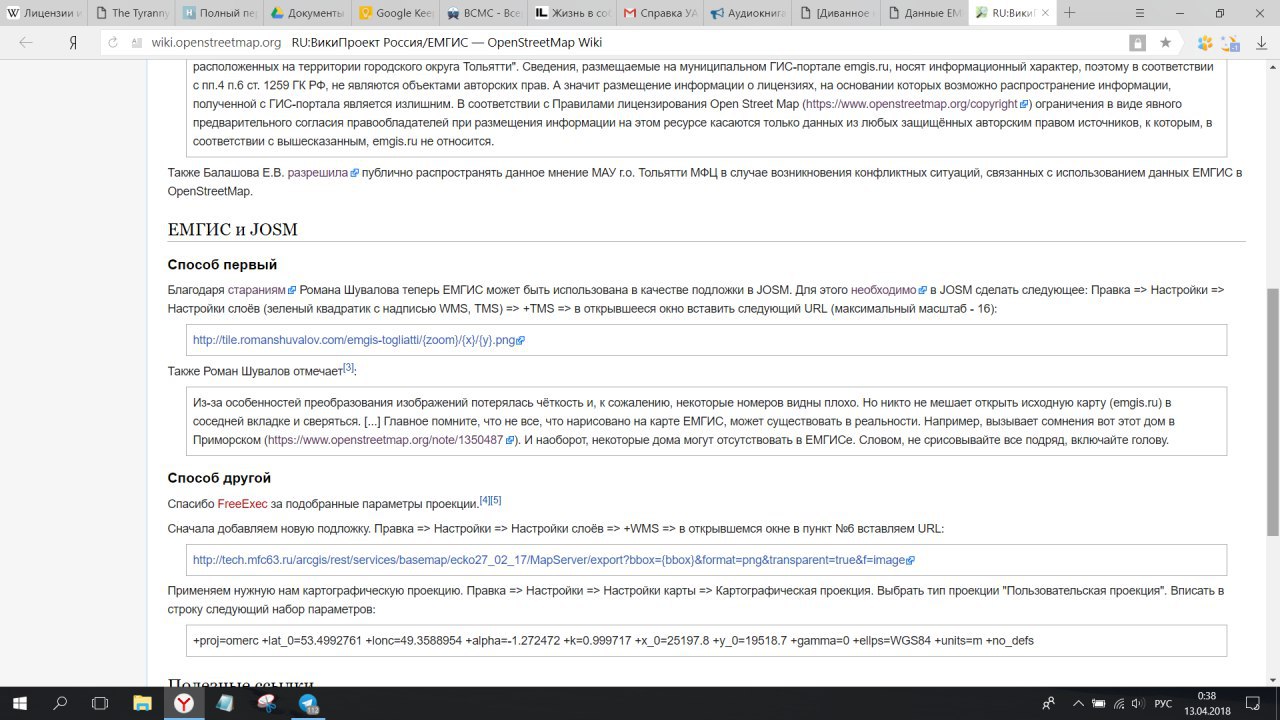Open the Yandex Browser menu (hamburger icon)

tap(1140, 13)
